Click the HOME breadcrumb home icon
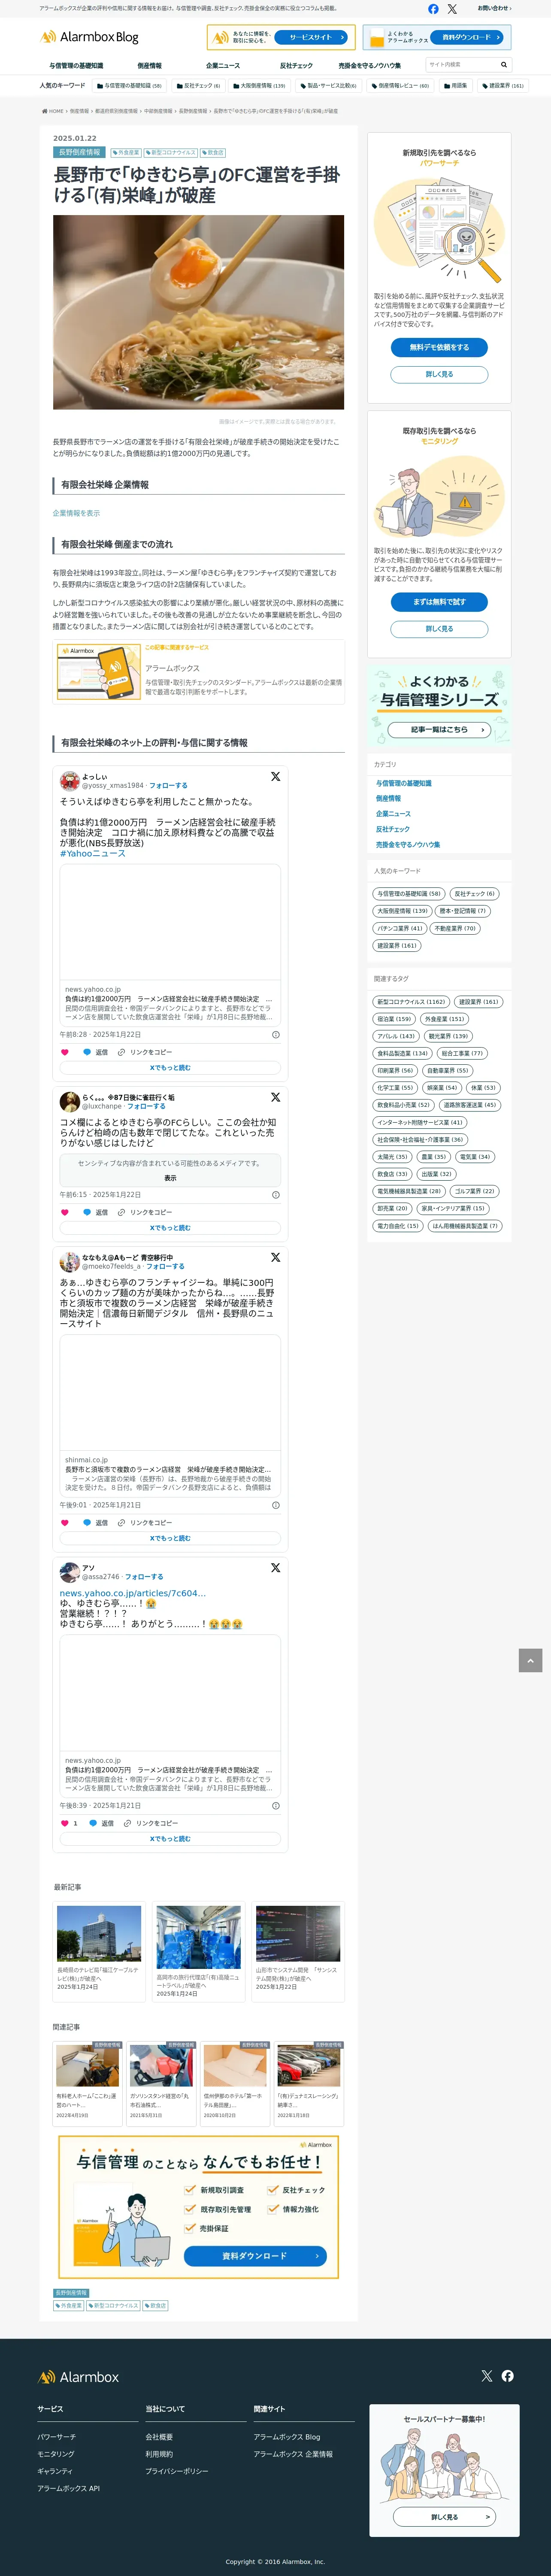Screen dimensions: 551x2576 tap(44, 111)
